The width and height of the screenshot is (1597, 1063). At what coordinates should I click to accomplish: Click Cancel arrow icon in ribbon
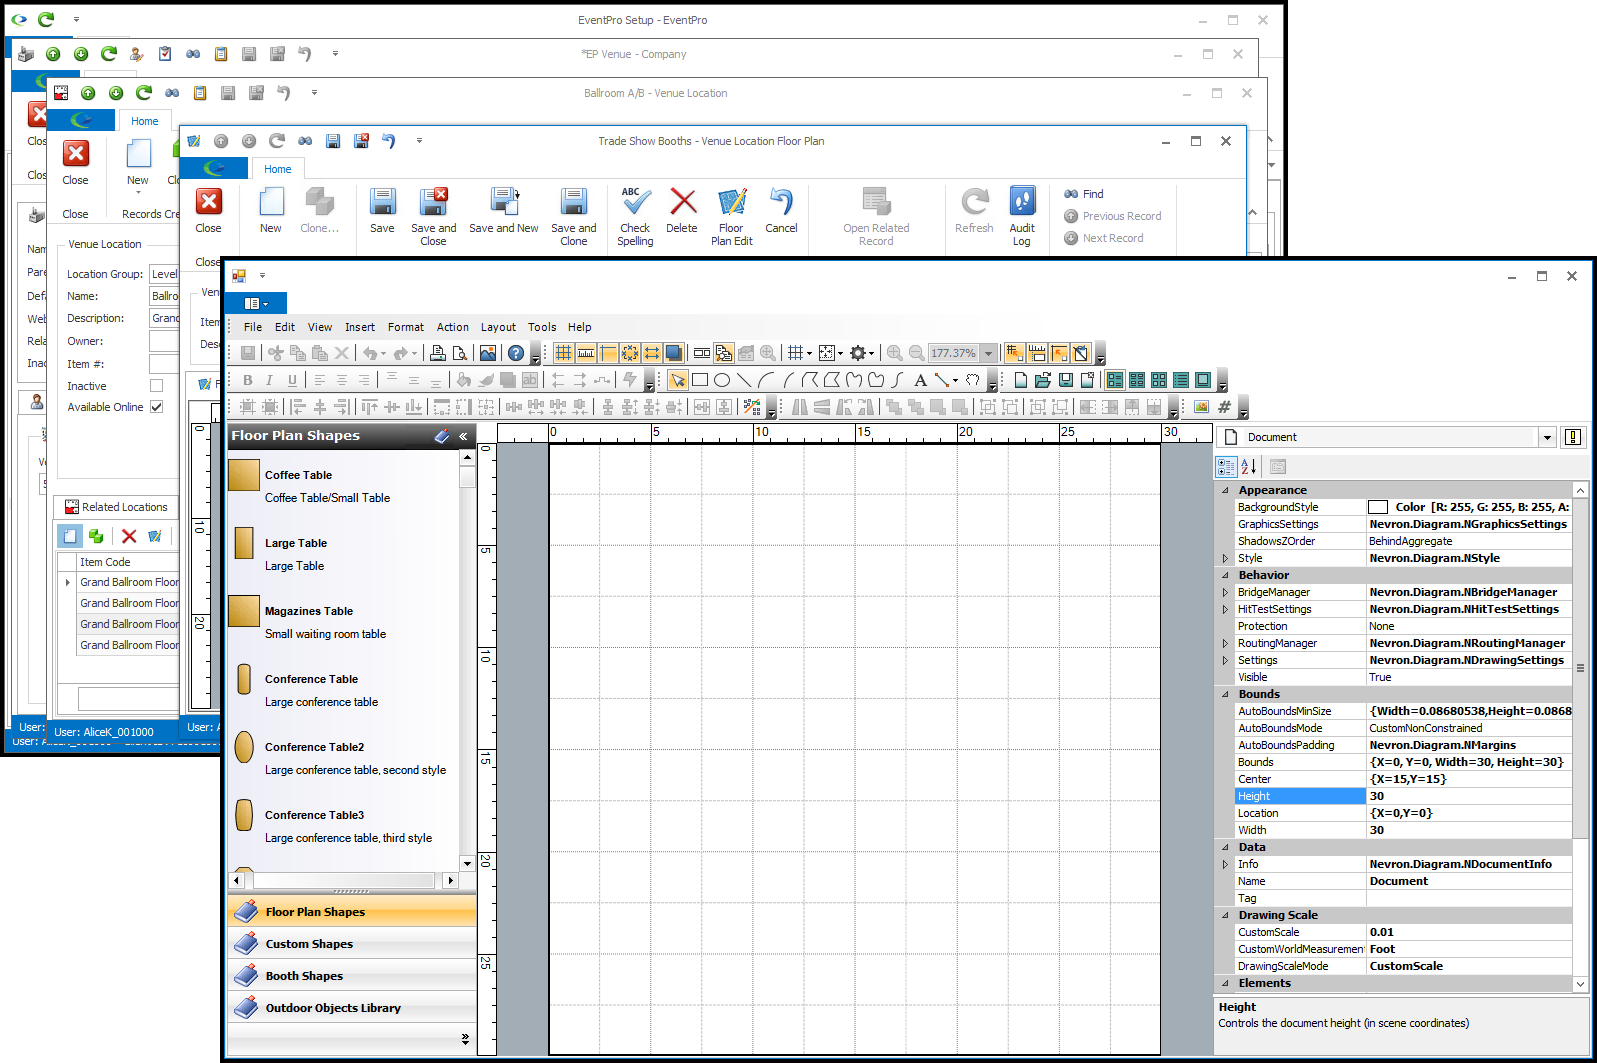tap(781, 210)
